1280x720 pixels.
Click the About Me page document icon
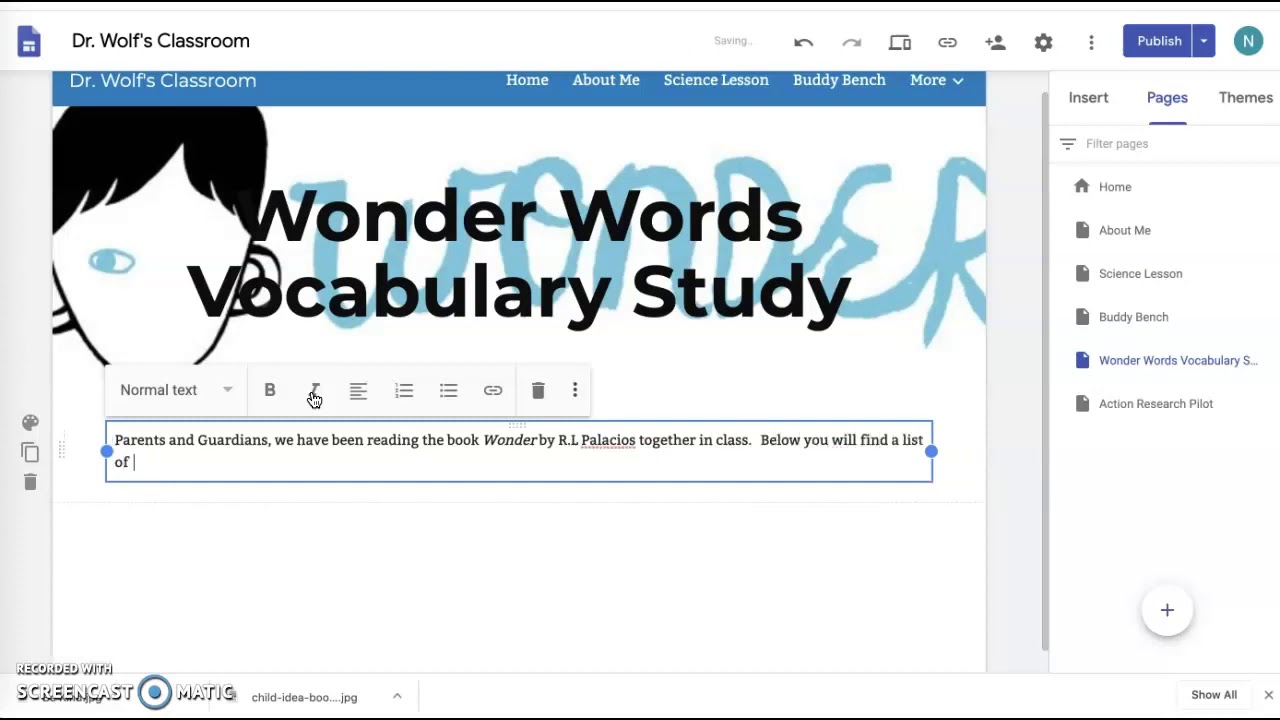pyautogui.click(x=1081, y=230)
